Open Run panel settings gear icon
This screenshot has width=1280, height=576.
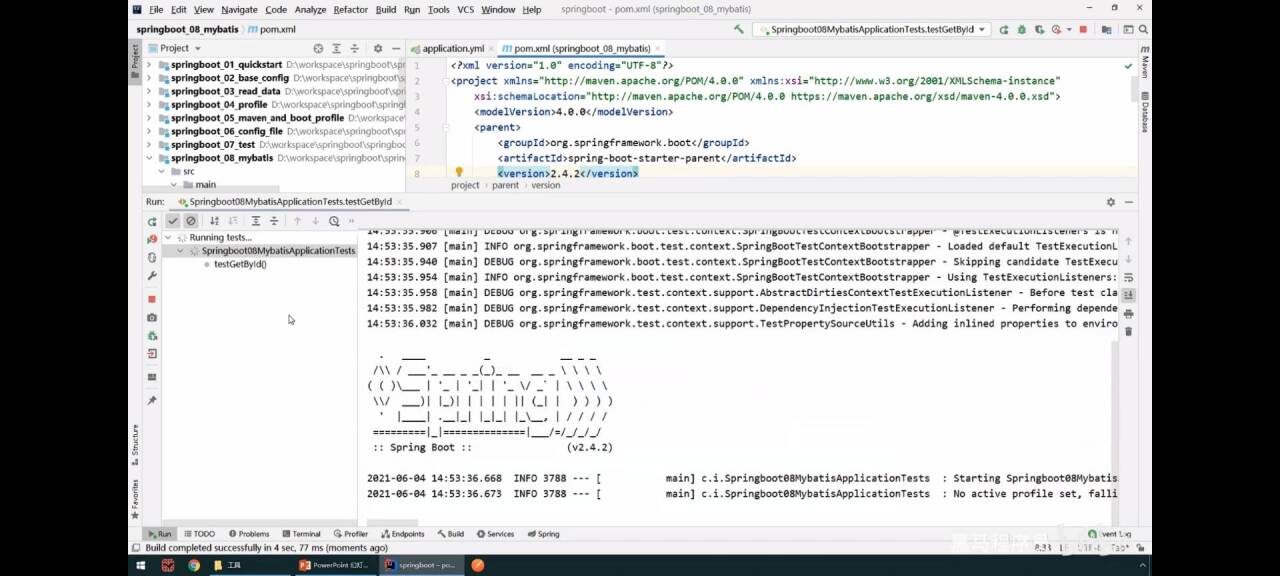point(1110,202)
